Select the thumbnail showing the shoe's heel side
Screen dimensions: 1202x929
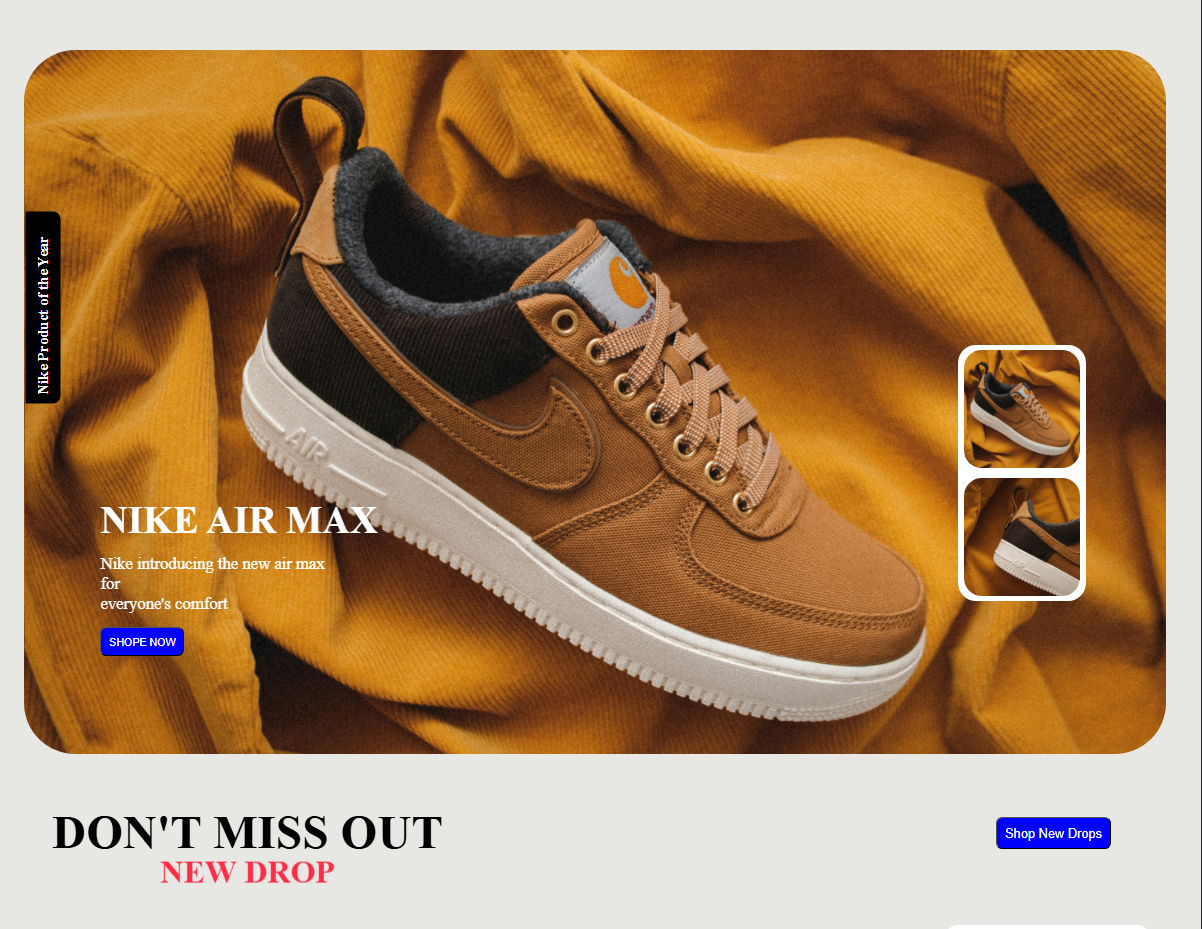(1022, 537)
